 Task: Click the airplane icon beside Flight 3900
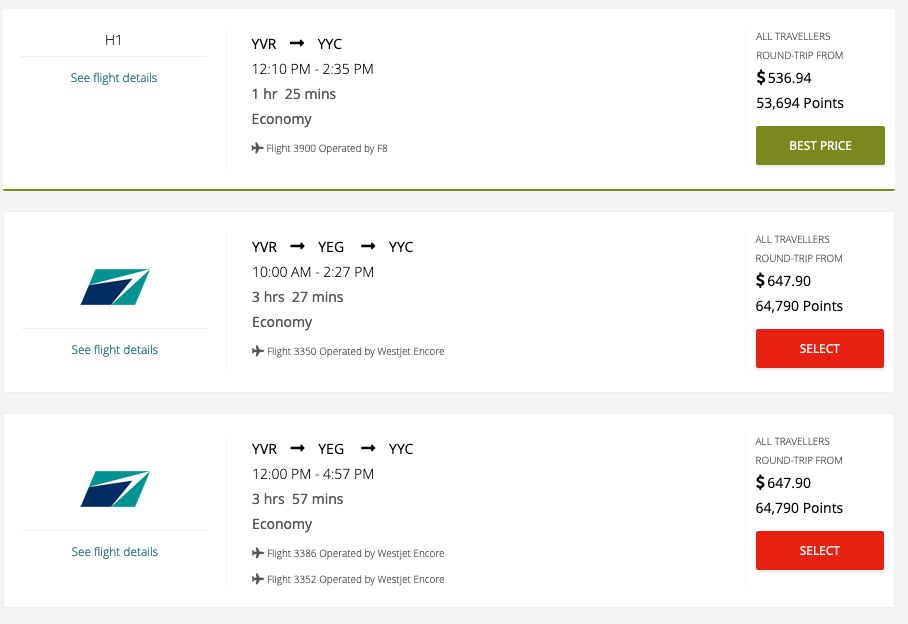(256, 148)
